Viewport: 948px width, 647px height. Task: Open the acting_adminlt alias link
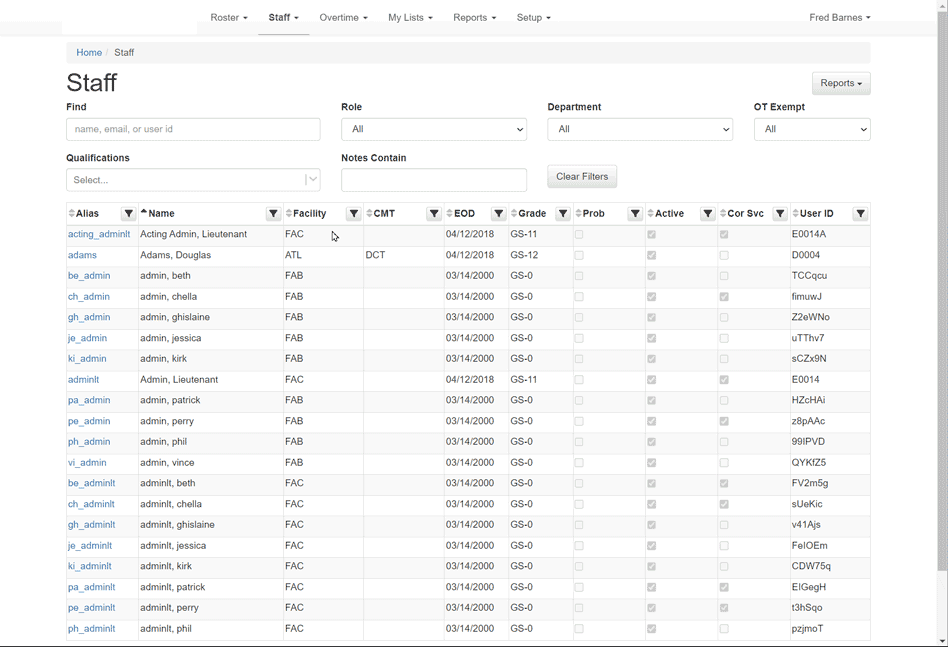point(99,235)
